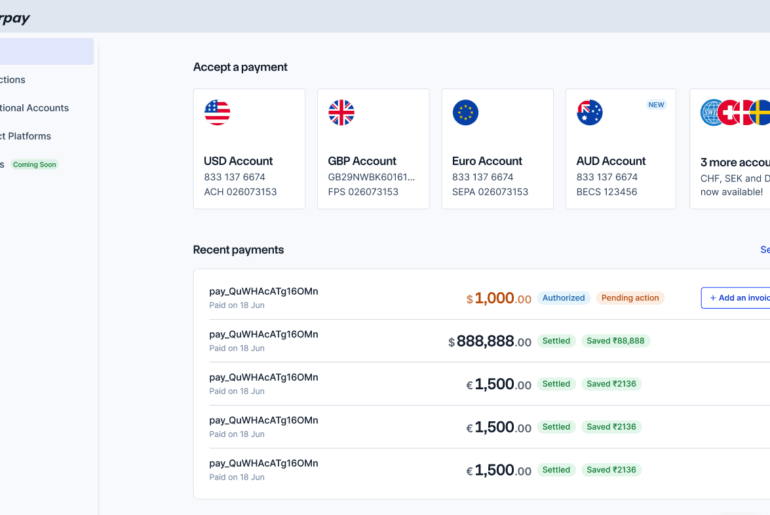Screen dimensions: 770x515
Task: Click the GBP Account UK flag icon
Action: click(x=341, y=113)
